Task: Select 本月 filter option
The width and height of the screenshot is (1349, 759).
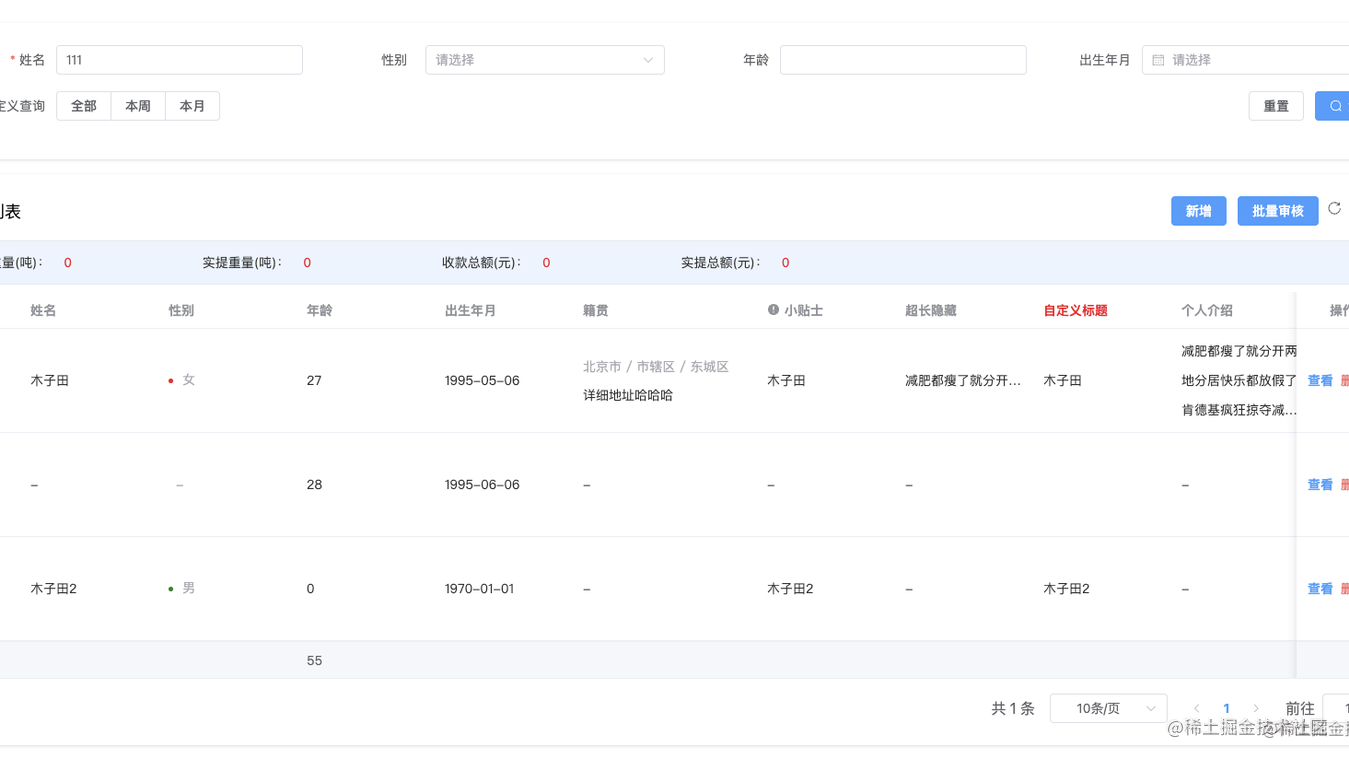Action: [x=192, y=105]
